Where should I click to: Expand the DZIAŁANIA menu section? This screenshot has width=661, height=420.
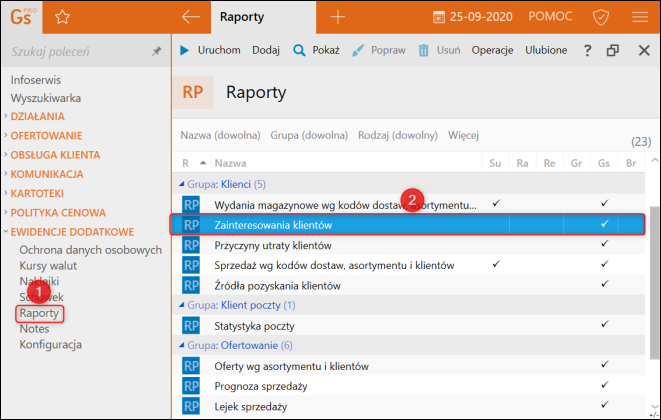(5, 116)
